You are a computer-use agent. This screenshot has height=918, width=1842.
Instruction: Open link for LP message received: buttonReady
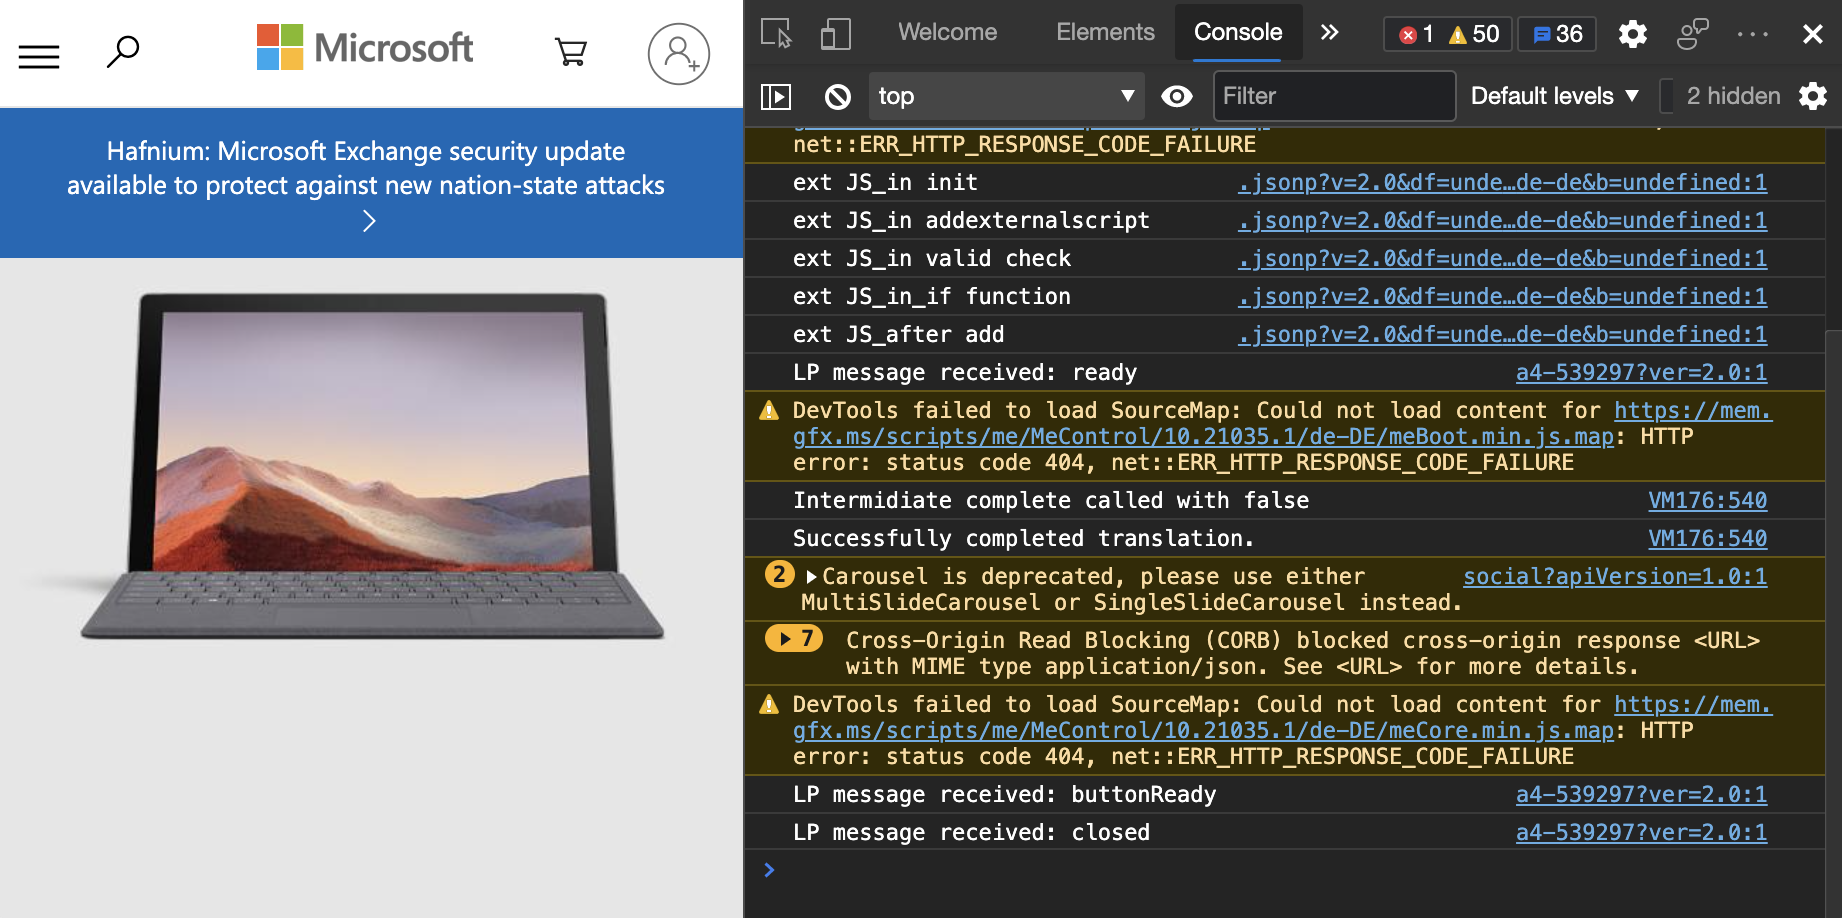point(1641,794)
